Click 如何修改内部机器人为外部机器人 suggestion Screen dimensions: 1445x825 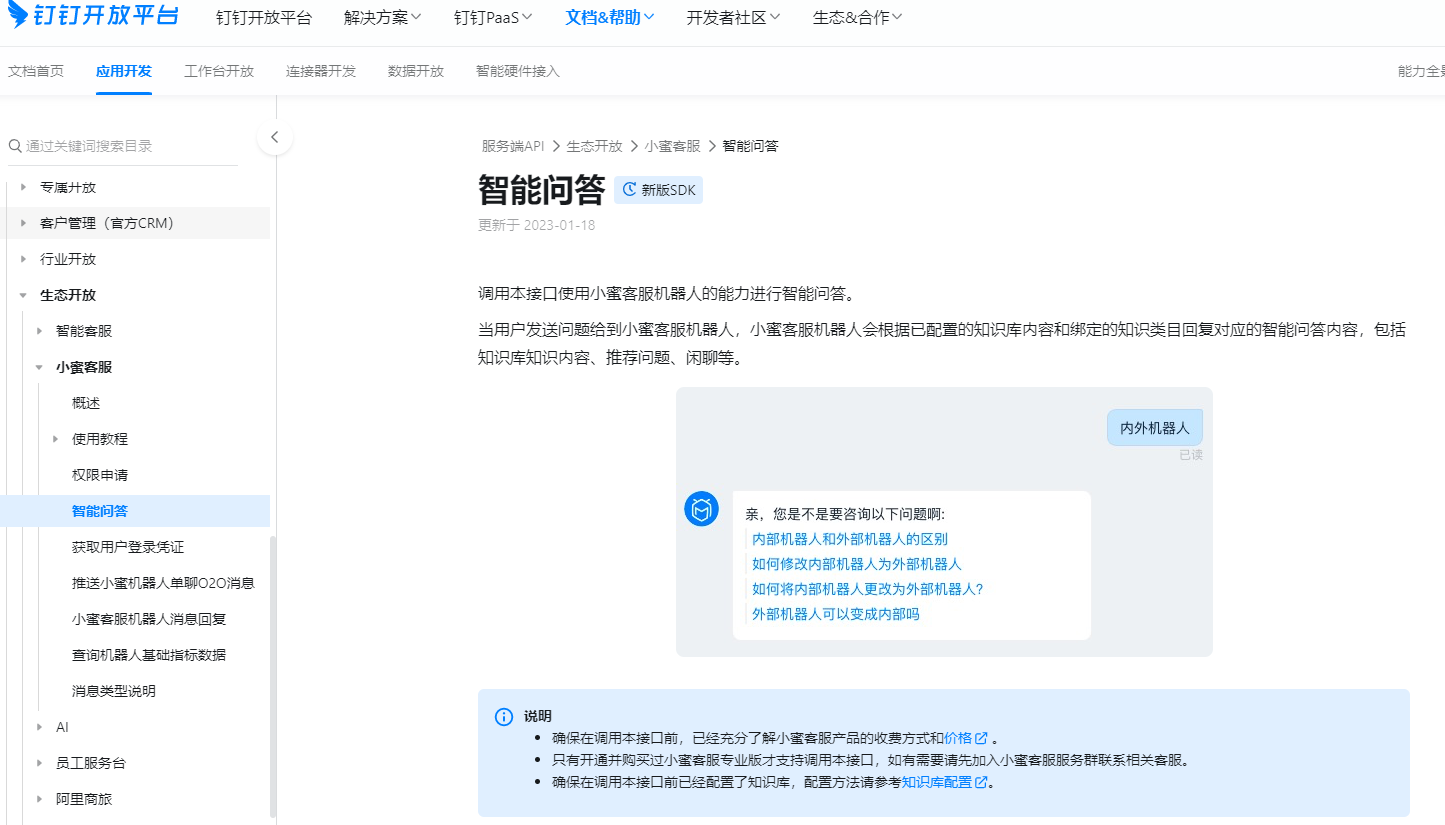point(857,564)
